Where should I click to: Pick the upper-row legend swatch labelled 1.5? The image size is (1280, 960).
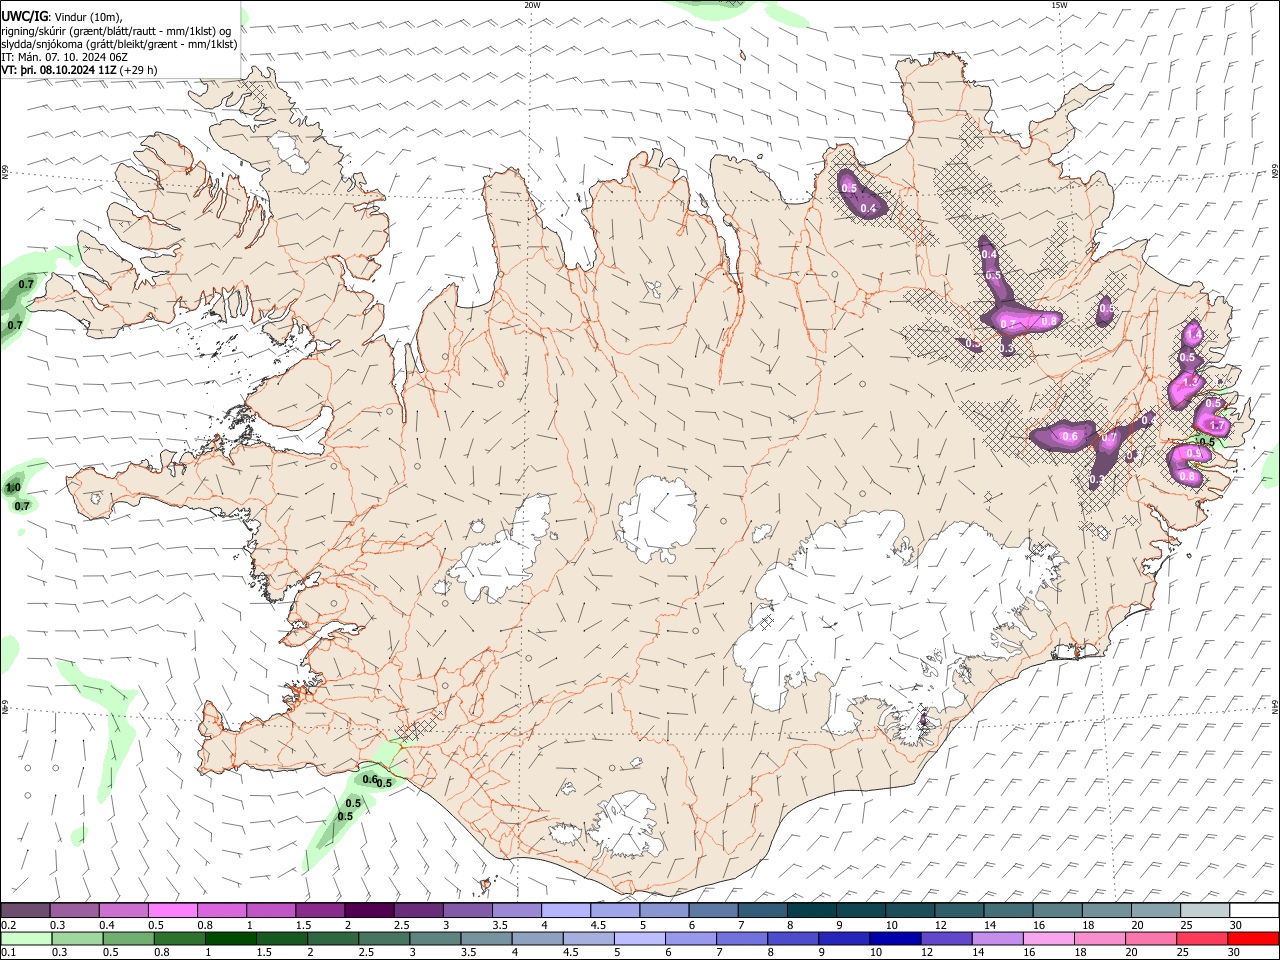[x=319, y=910]
